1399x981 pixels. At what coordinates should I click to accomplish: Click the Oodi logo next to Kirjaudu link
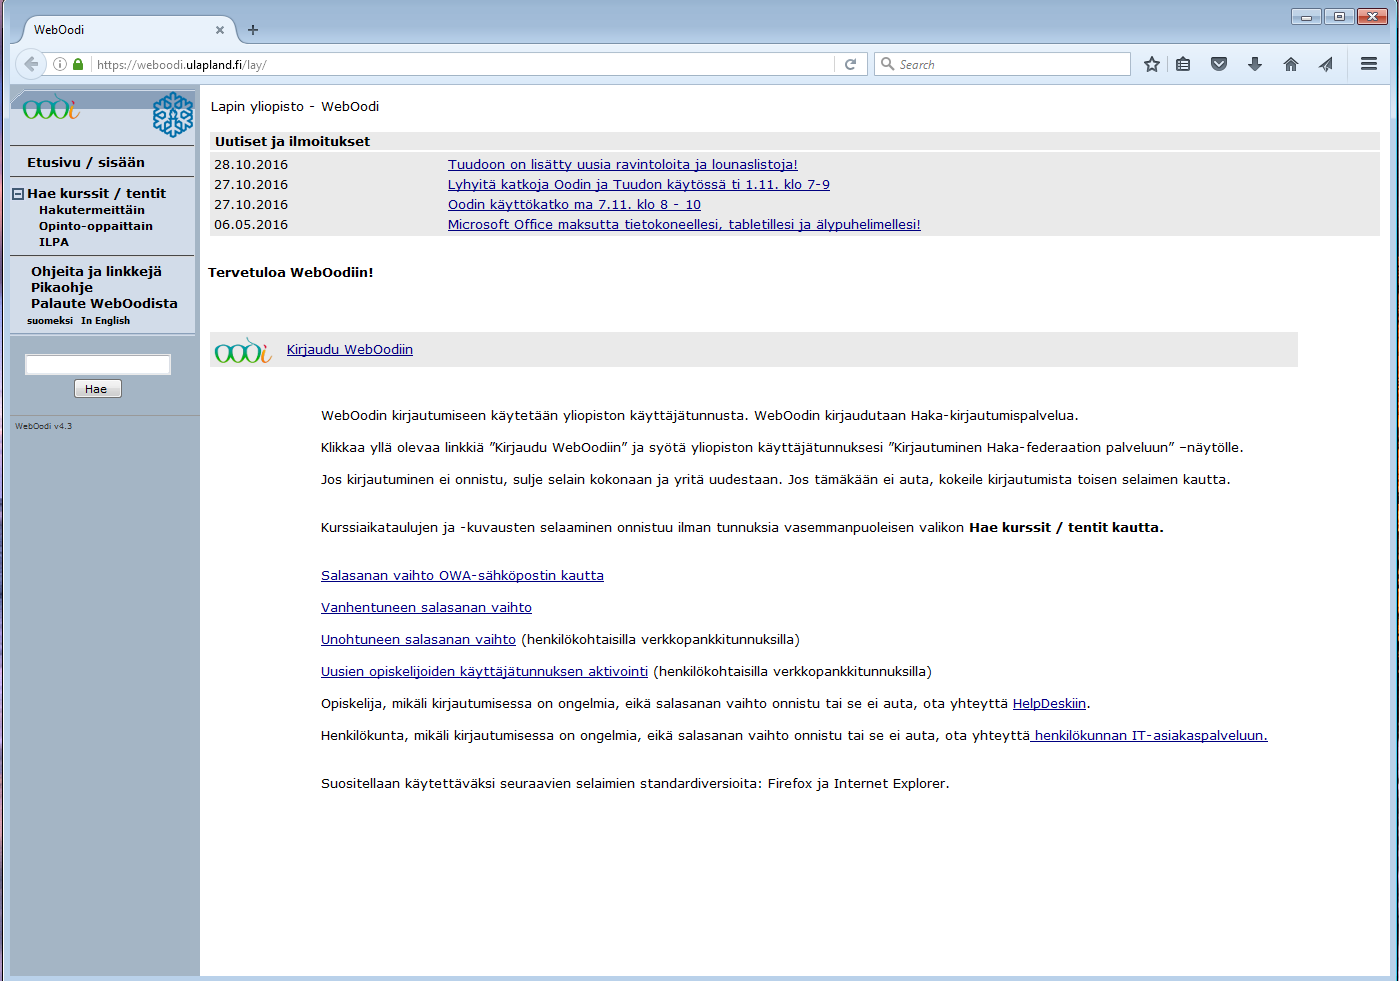pyautogui.click(x=243, y=350)
